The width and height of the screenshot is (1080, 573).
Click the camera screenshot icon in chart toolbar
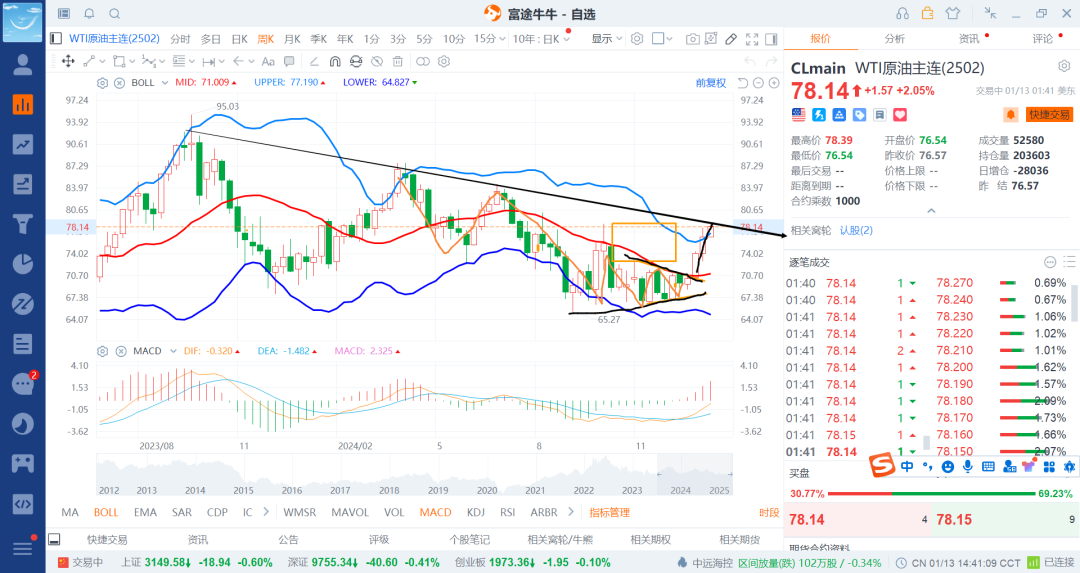693,39
